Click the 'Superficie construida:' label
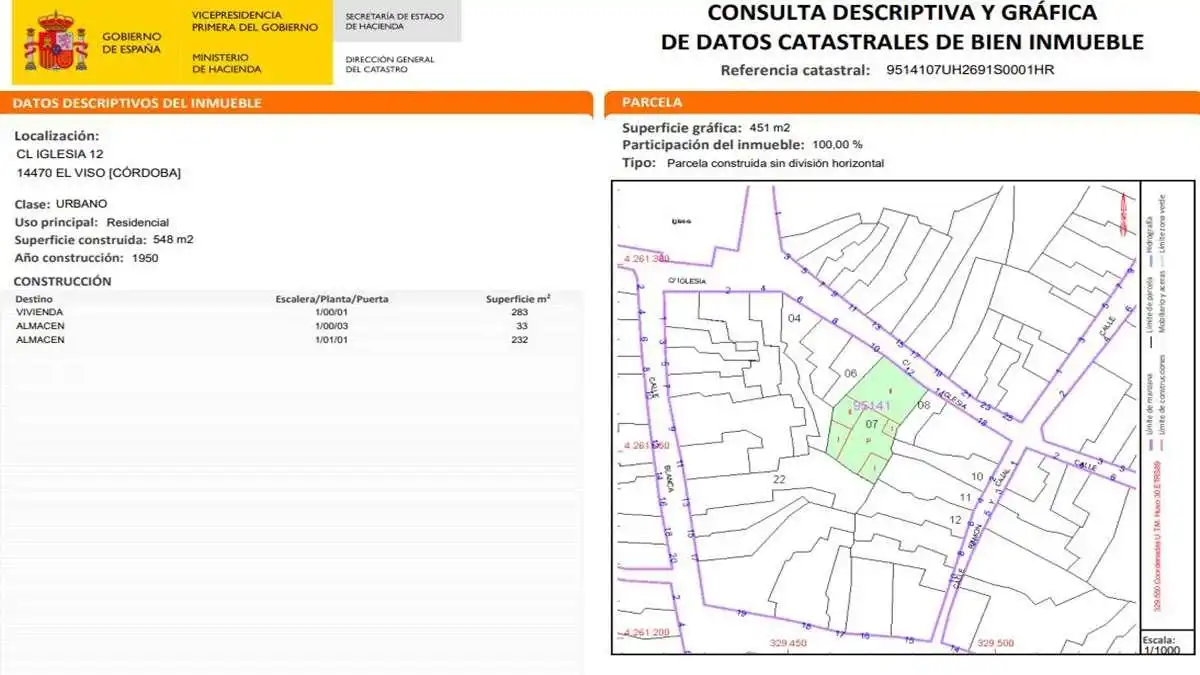This screenshot has width=1200, height=675. 80,240
